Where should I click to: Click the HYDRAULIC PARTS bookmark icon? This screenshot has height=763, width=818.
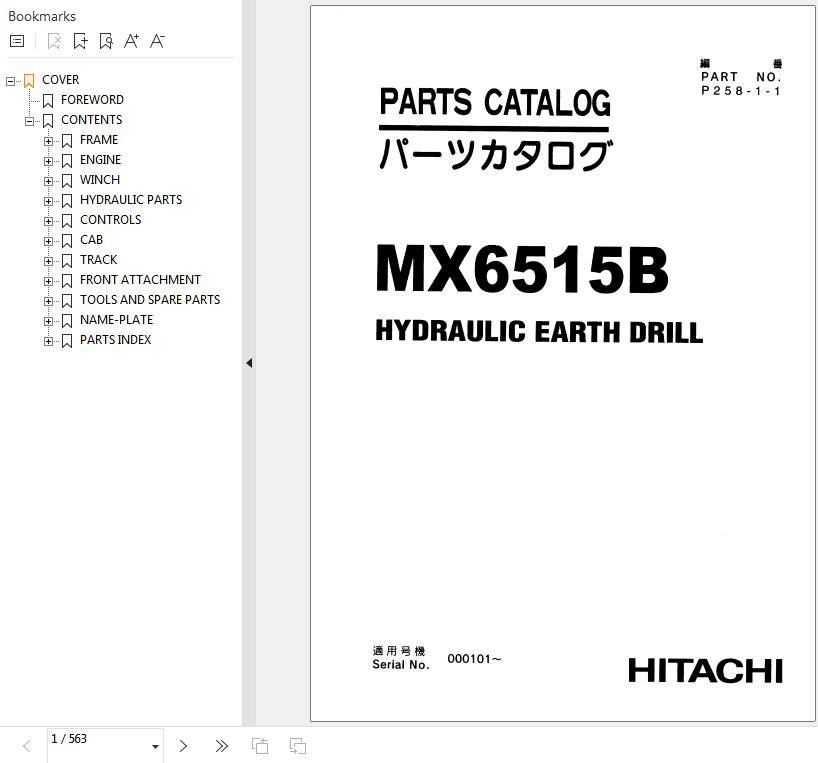(67, 200)
